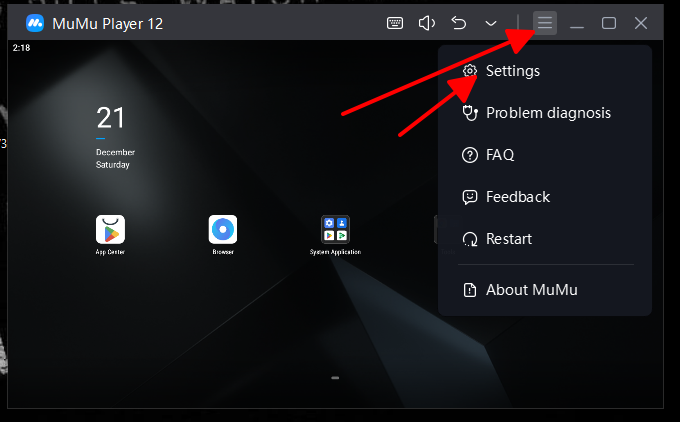Select Problem diagnosis menu entry

pos(545,113)
